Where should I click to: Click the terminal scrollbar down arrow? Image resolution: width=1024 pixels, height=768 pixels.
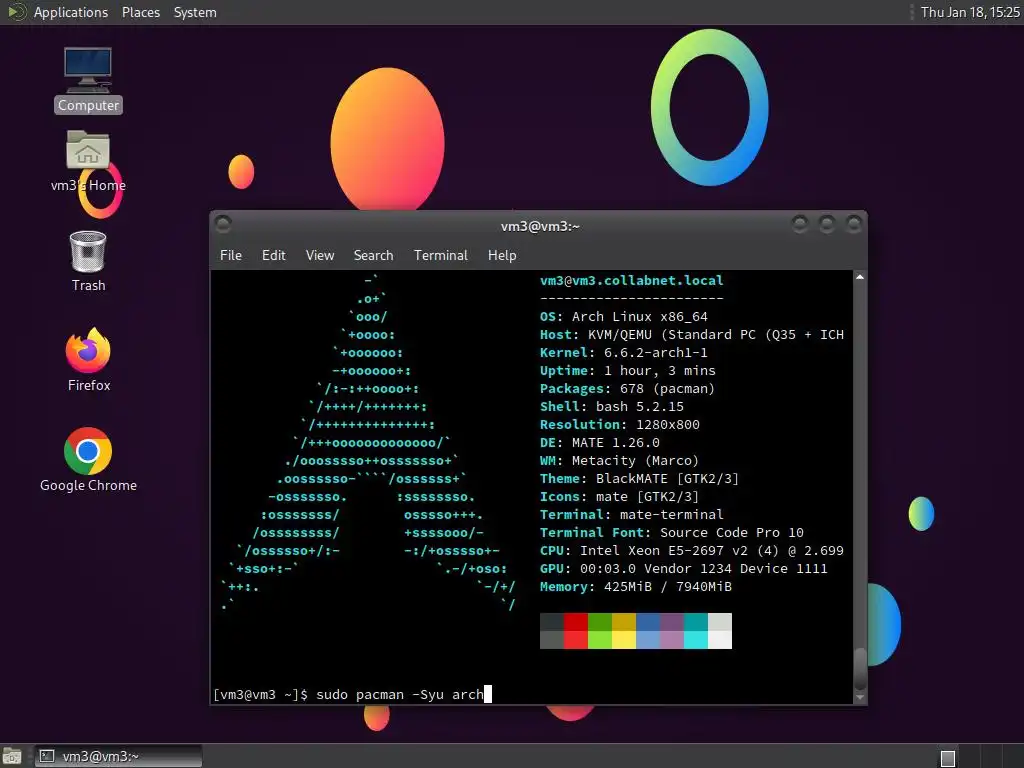(x=860, y=697)
